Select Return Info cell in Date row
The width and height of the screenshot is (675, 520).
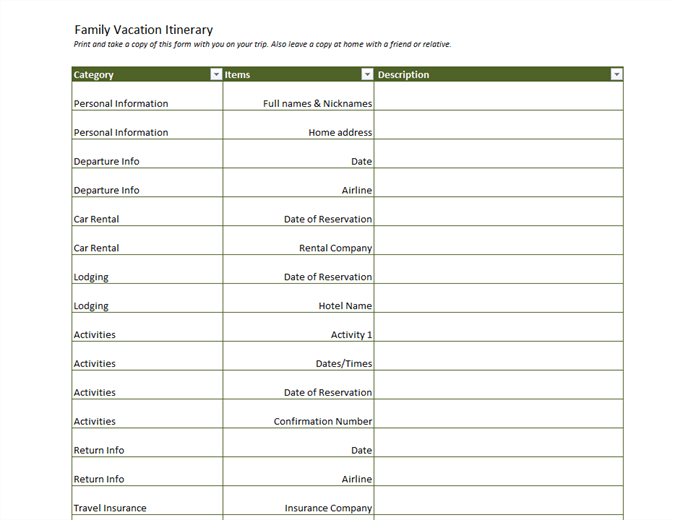click(147, 443)
